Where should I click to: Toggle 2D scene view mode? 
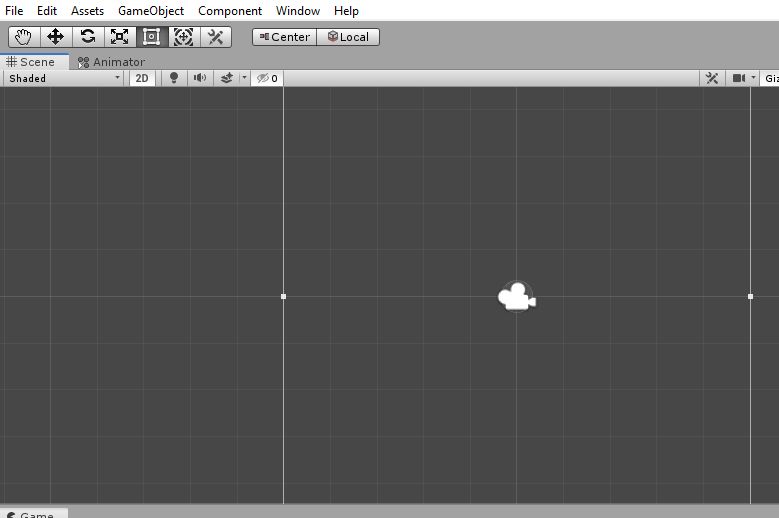[142, 78]
